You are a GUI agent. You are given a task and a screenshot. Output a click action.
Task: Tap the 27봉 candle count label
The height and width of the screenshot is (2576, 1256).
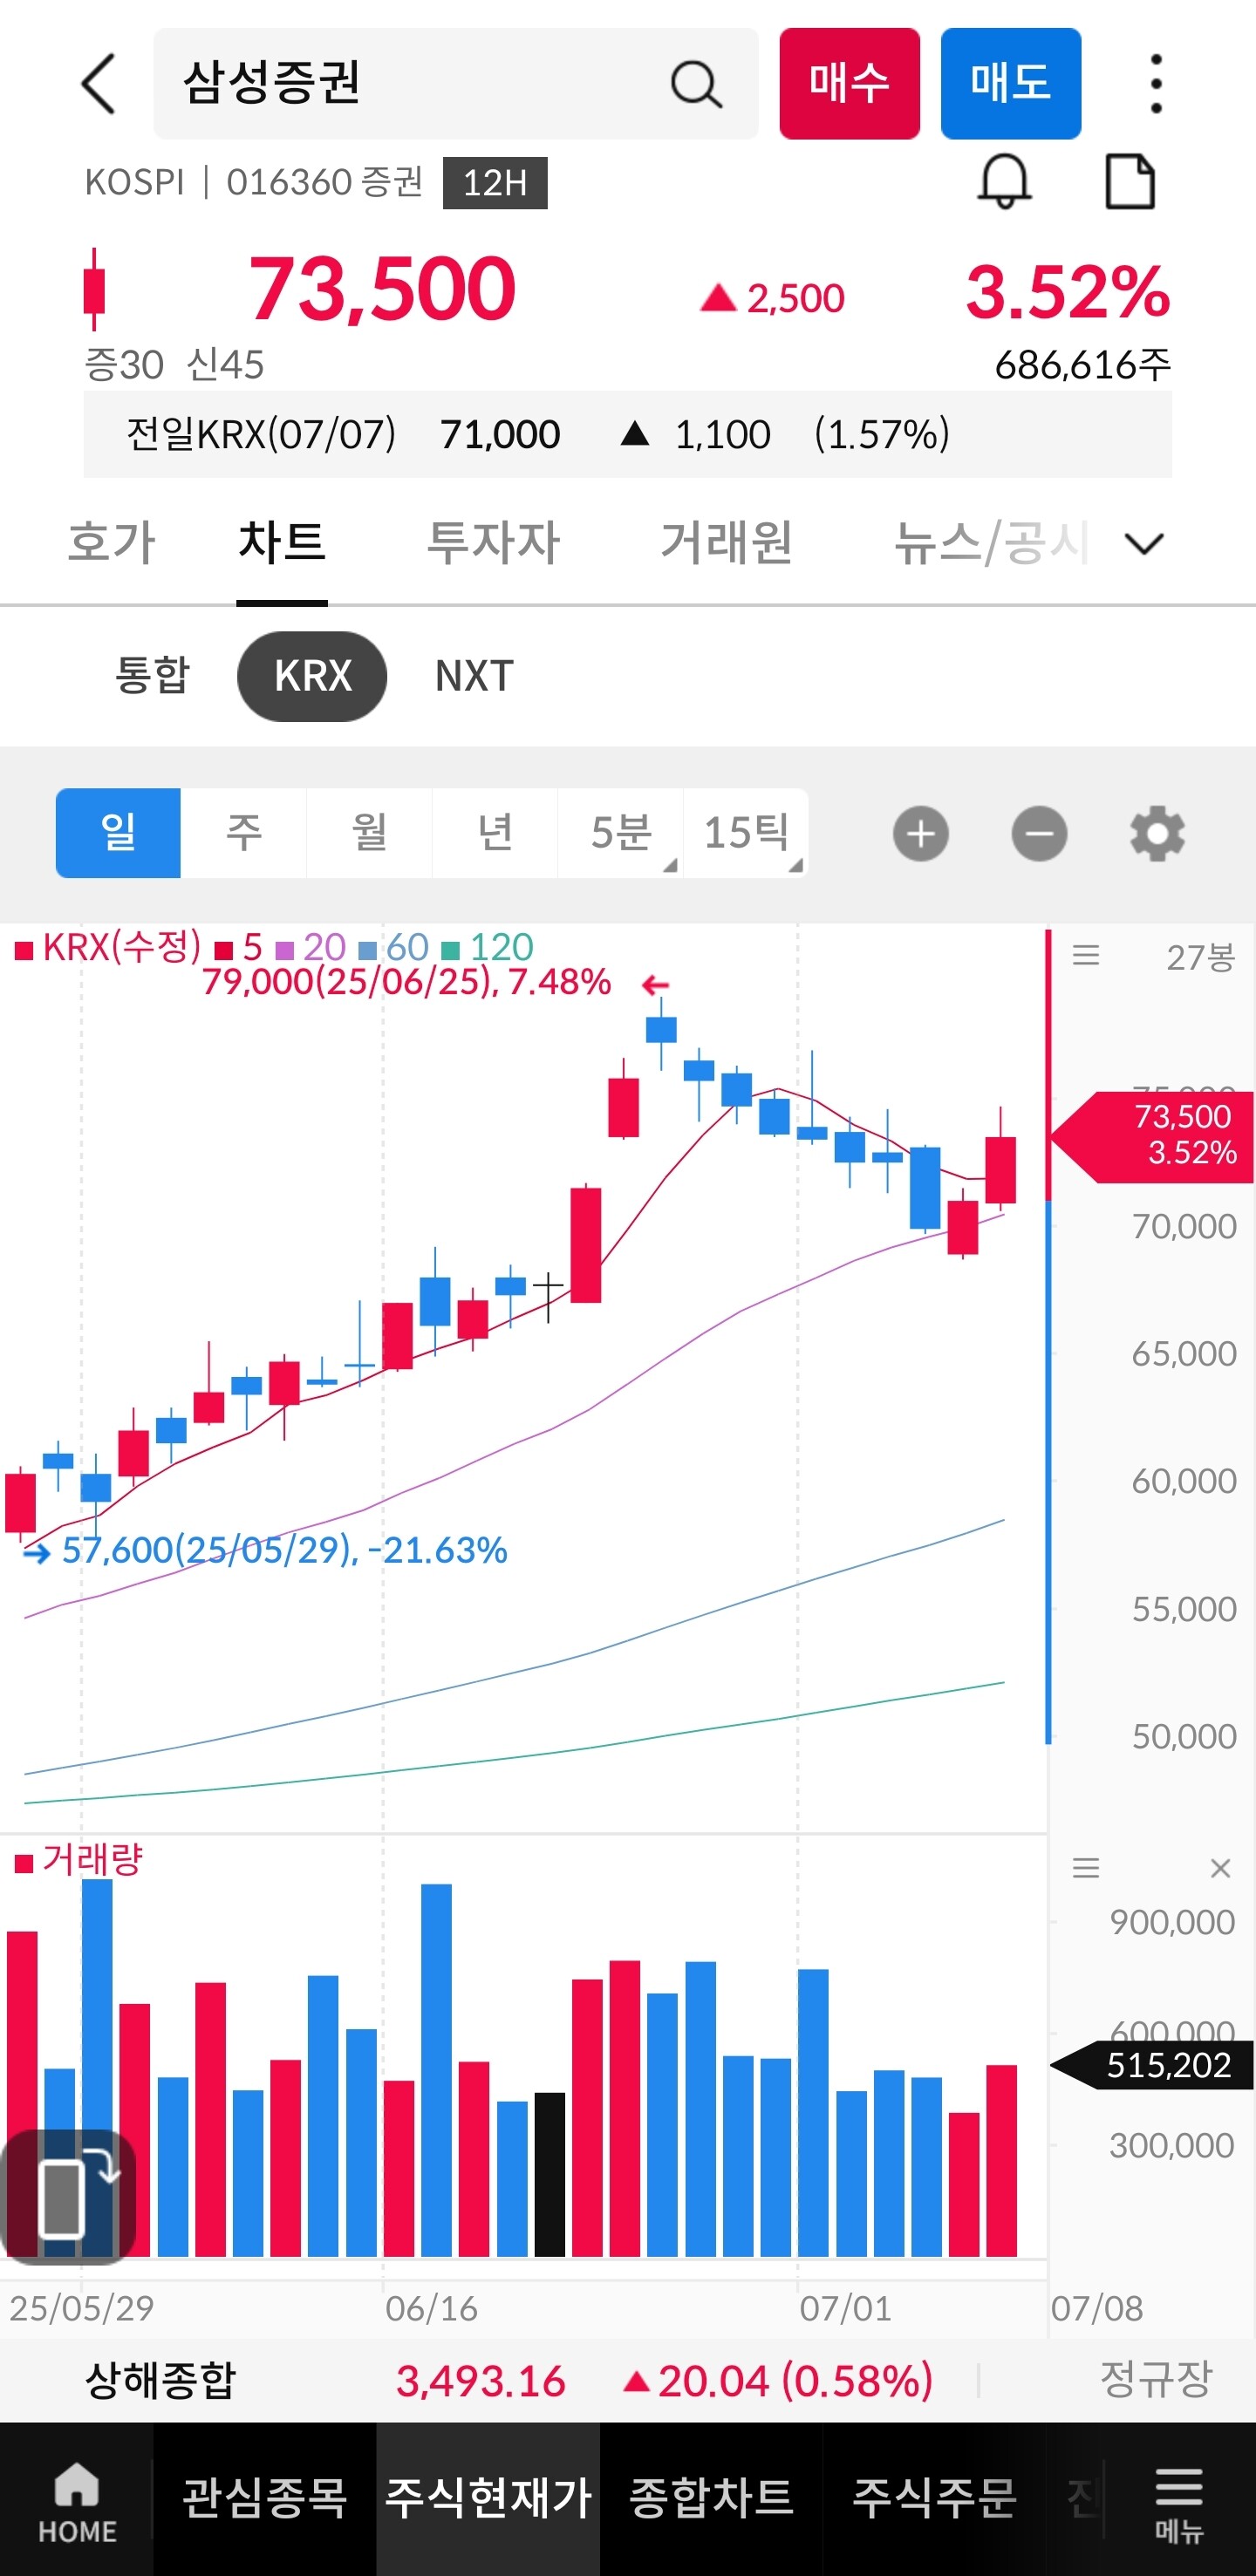point(1201,957)
